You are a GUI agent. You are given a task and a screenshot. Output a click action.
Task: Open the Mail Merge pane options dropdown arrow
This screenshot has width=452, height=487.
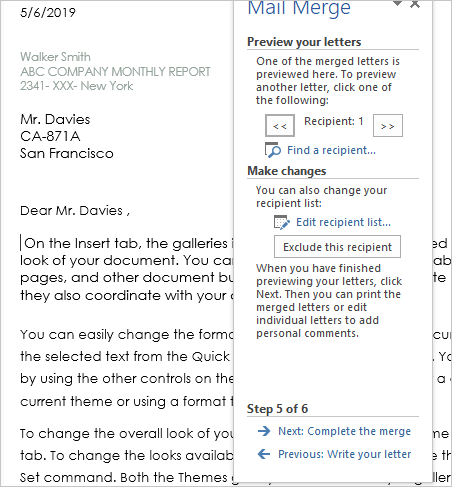pyautogui.click(x=397, y=3)
